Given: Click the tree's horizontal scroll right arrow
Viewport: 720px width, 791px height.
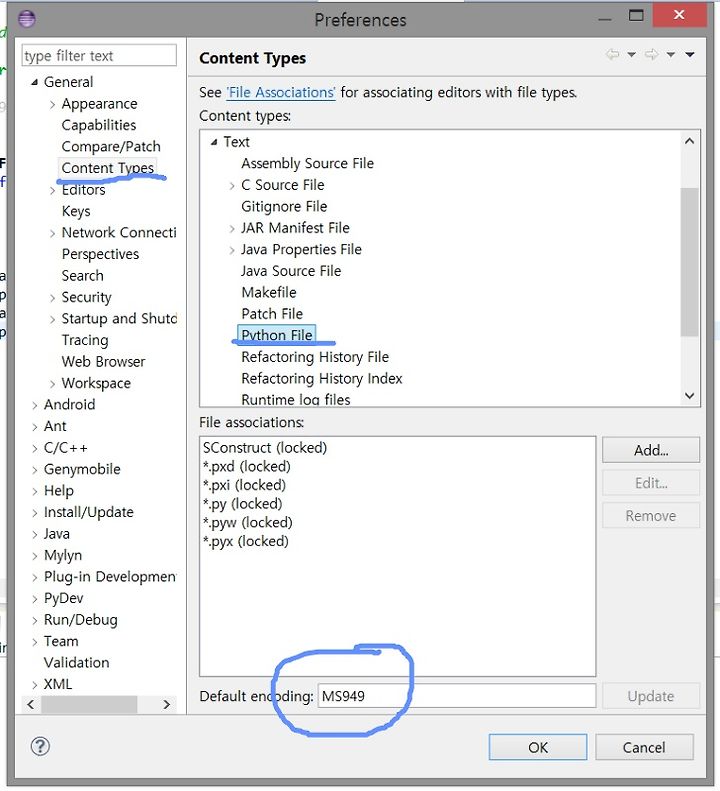Looking at the screenshot, I should click(x=167, y=705).
